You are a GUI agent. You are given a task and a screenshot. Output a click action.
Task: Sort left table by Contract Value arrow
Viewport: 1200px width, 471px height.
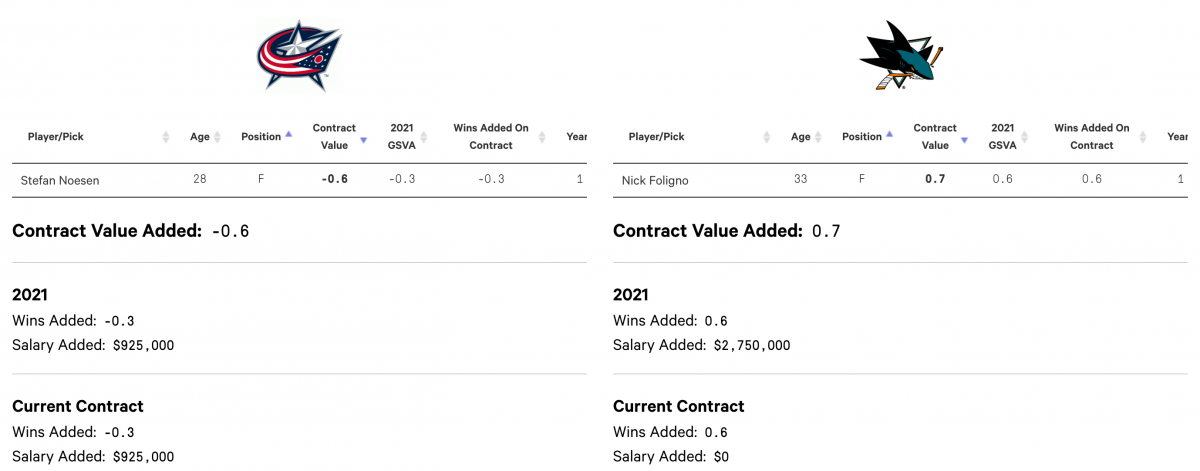point(364,140)
